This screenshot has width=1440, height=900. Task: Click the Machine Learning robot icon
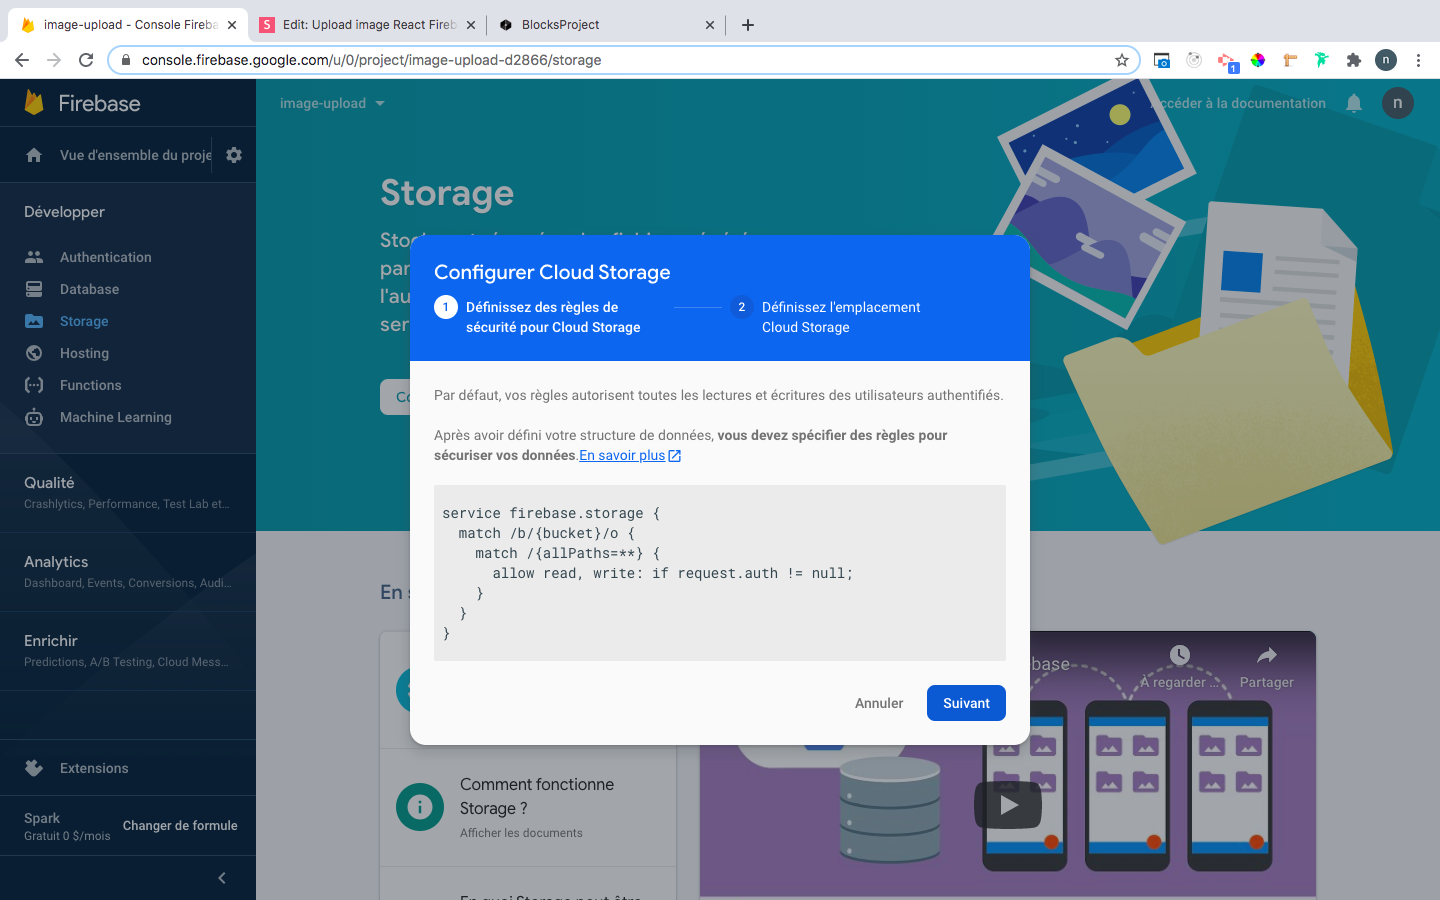(x=34, y=417)
